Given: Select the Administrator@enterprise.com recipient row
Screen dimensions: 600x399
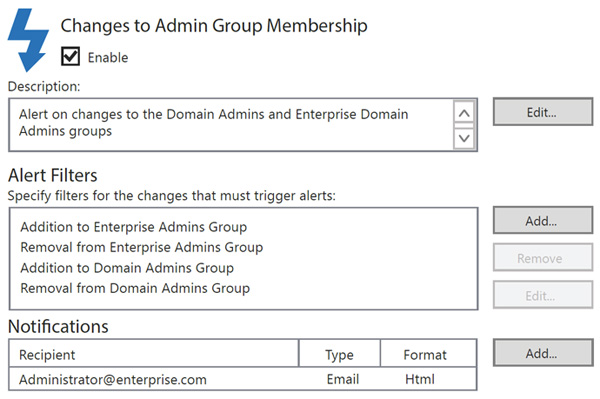Looking at the screenshot, I should [243, 379].
